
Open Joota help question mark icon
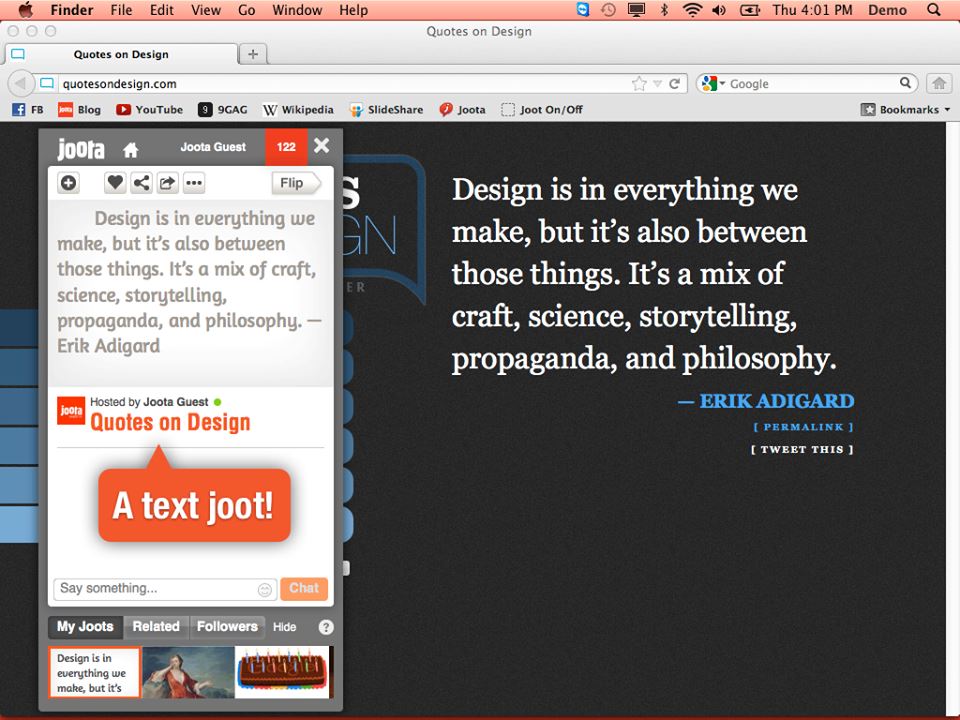tap(326, 627)
